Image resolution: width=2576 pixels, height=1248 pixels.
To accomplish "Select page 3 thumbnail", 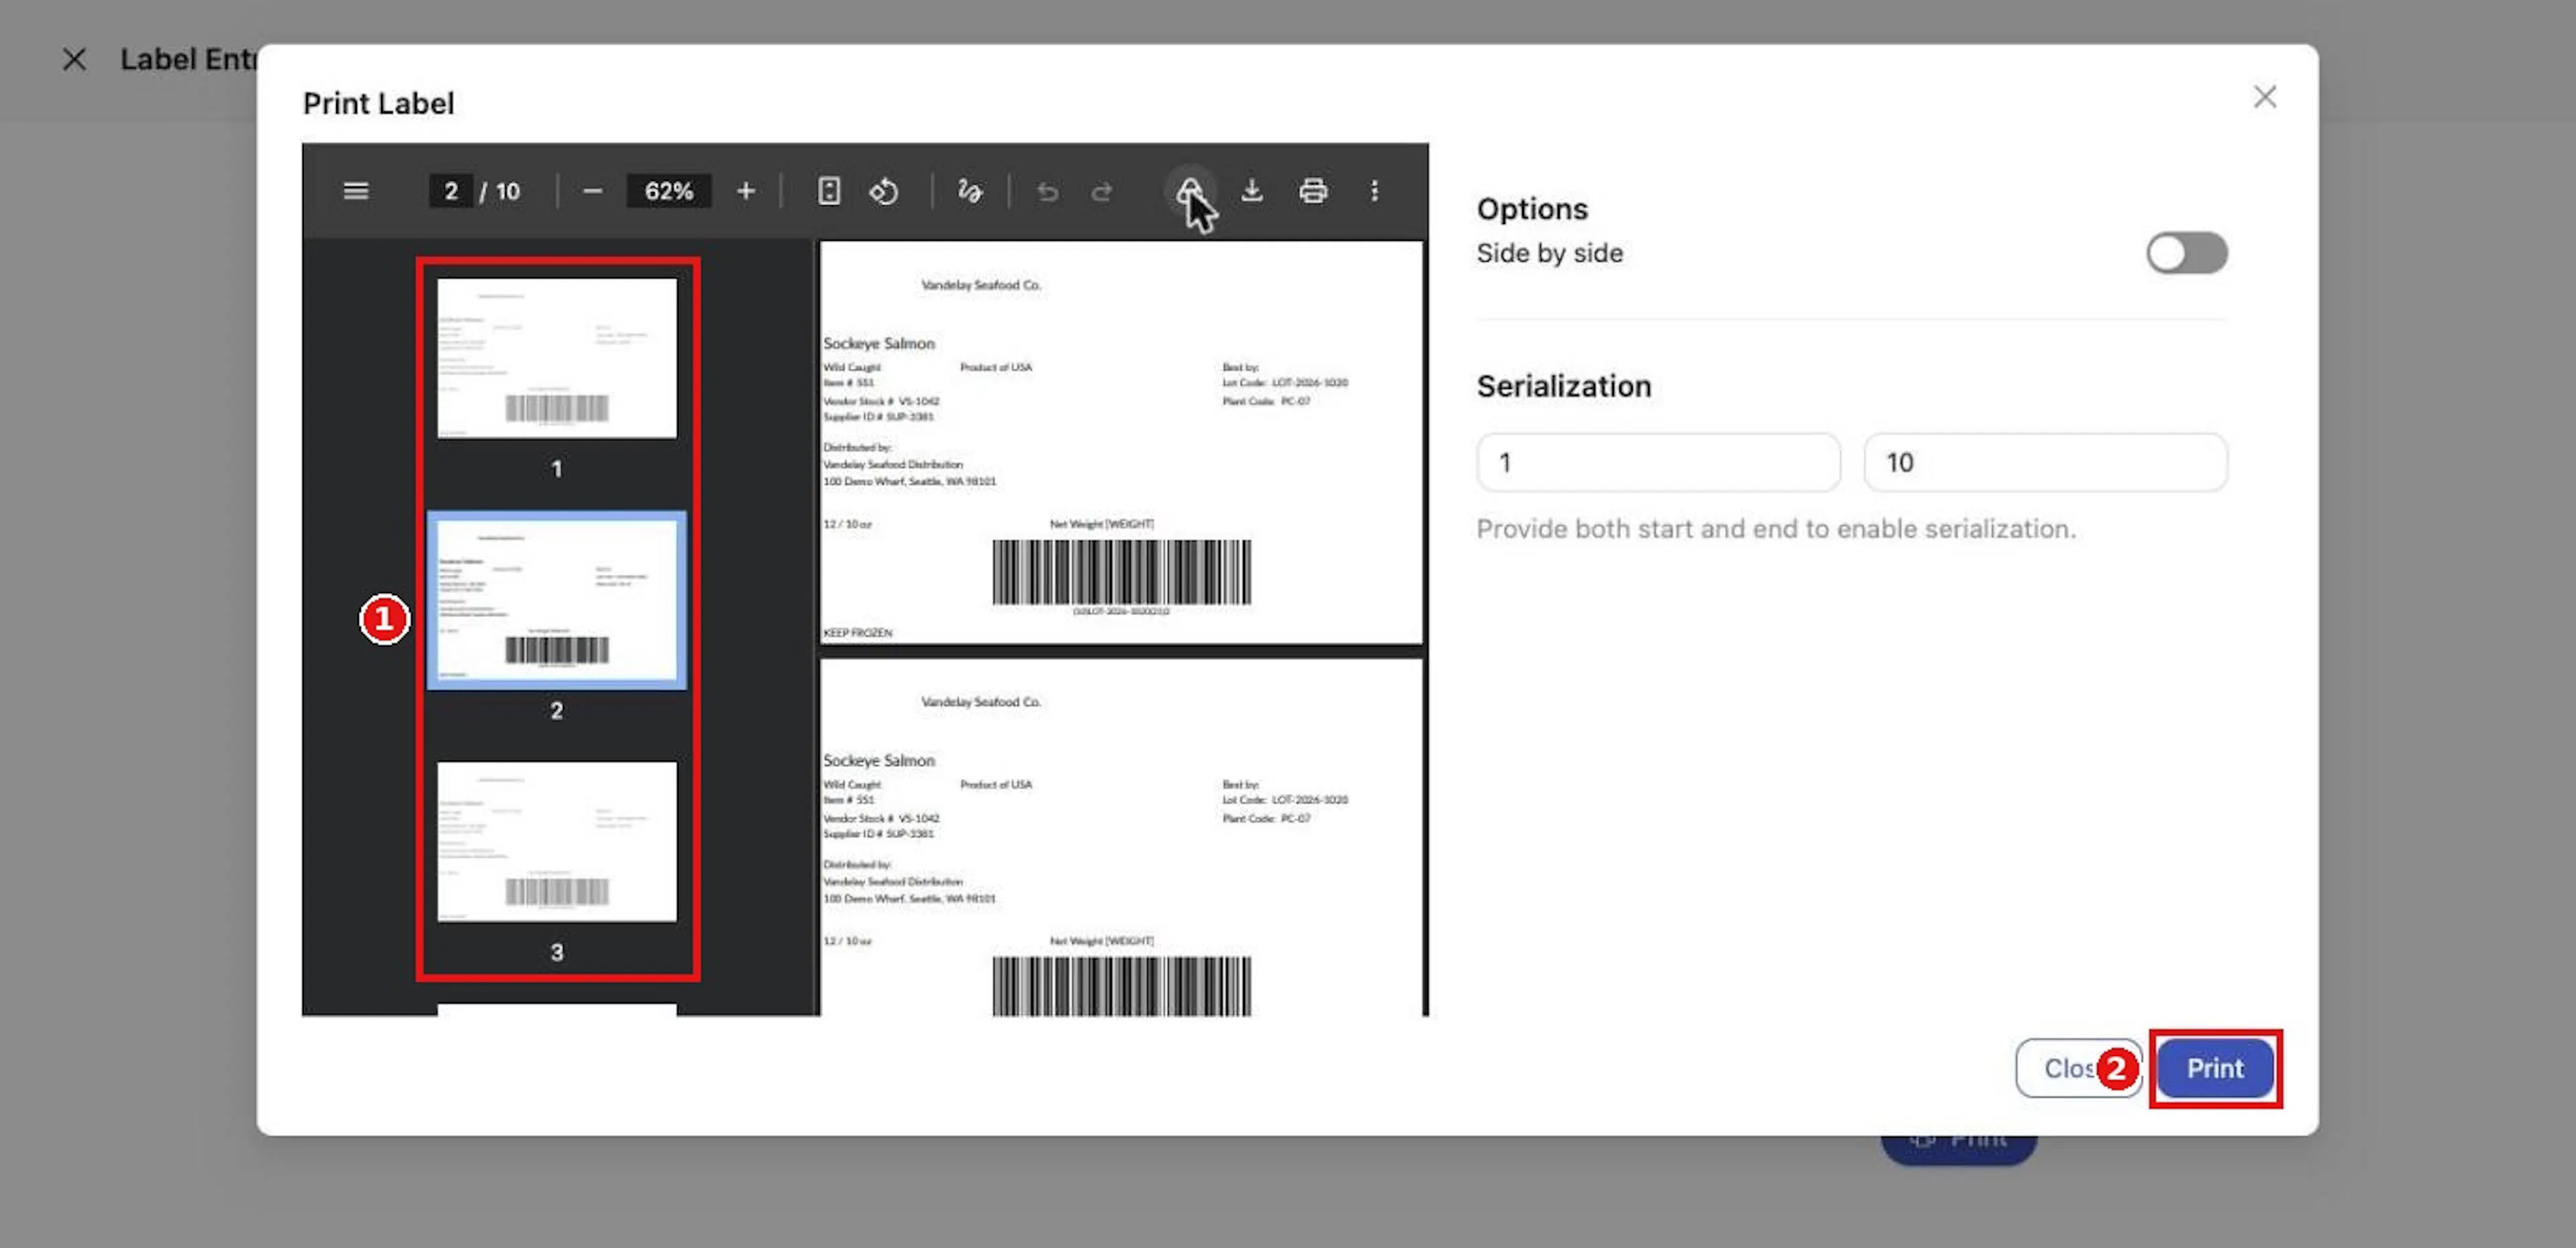I will point(557,842).
